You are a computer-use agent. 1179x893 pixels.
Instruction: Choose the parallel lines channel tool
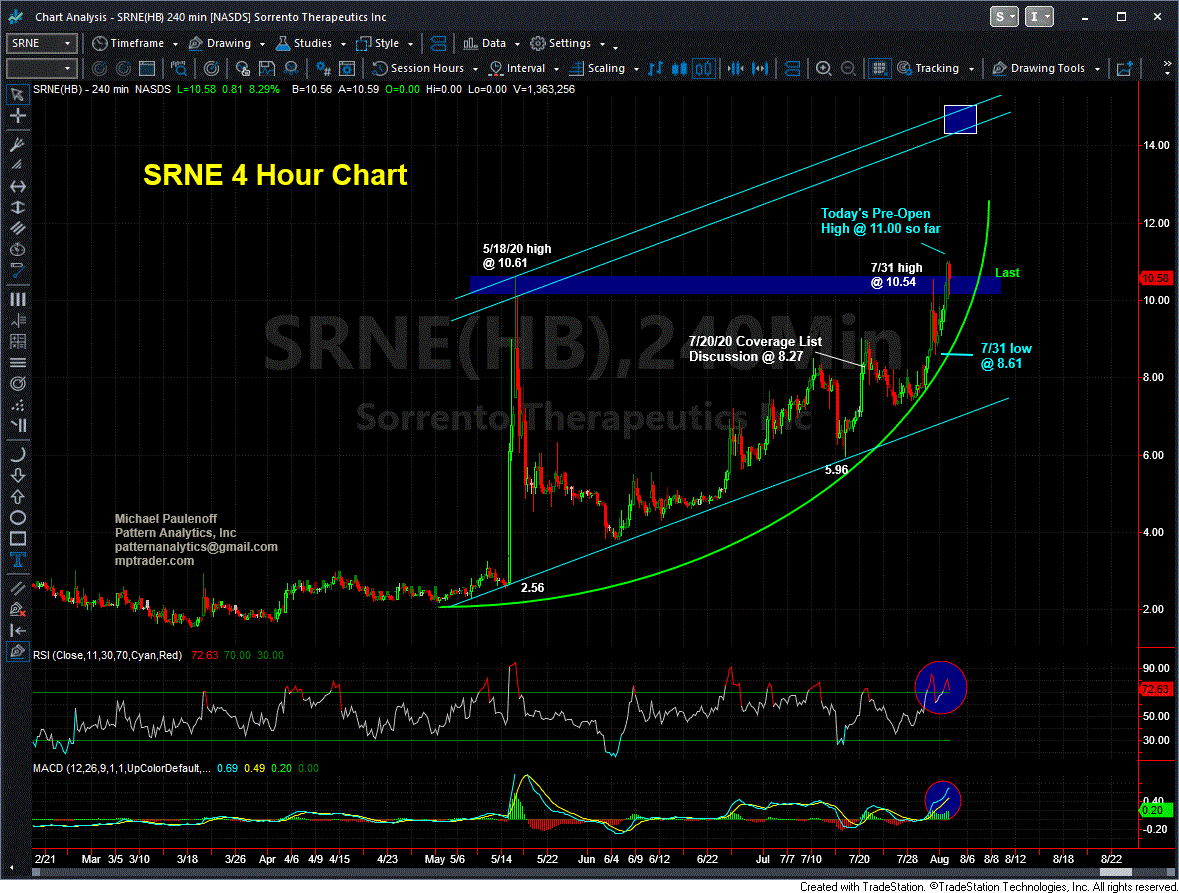[x=17, y=228]
